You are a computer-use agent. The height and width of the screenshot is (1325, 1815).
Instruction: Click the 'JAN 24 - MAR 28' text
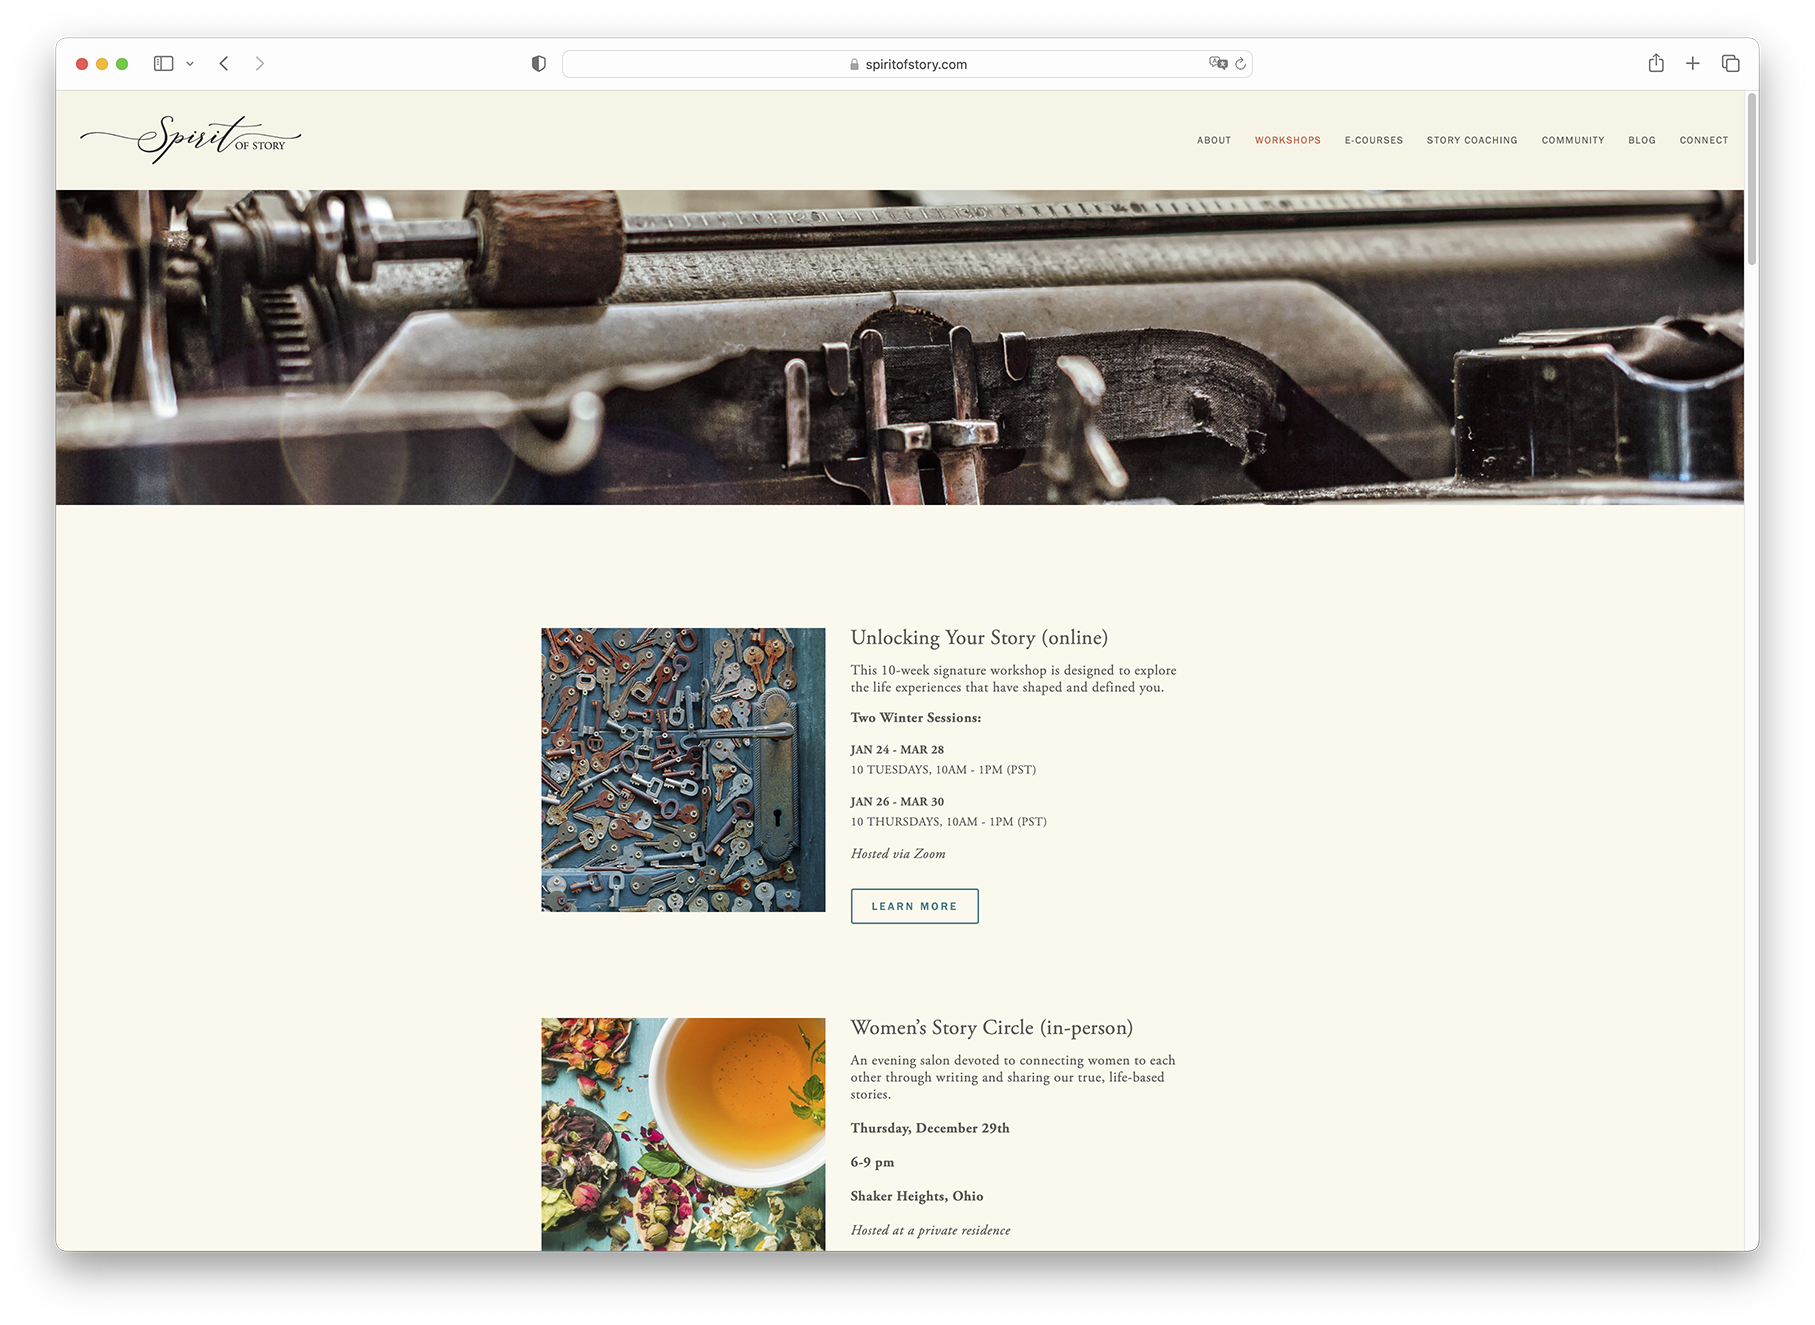[x=897, y=750]
